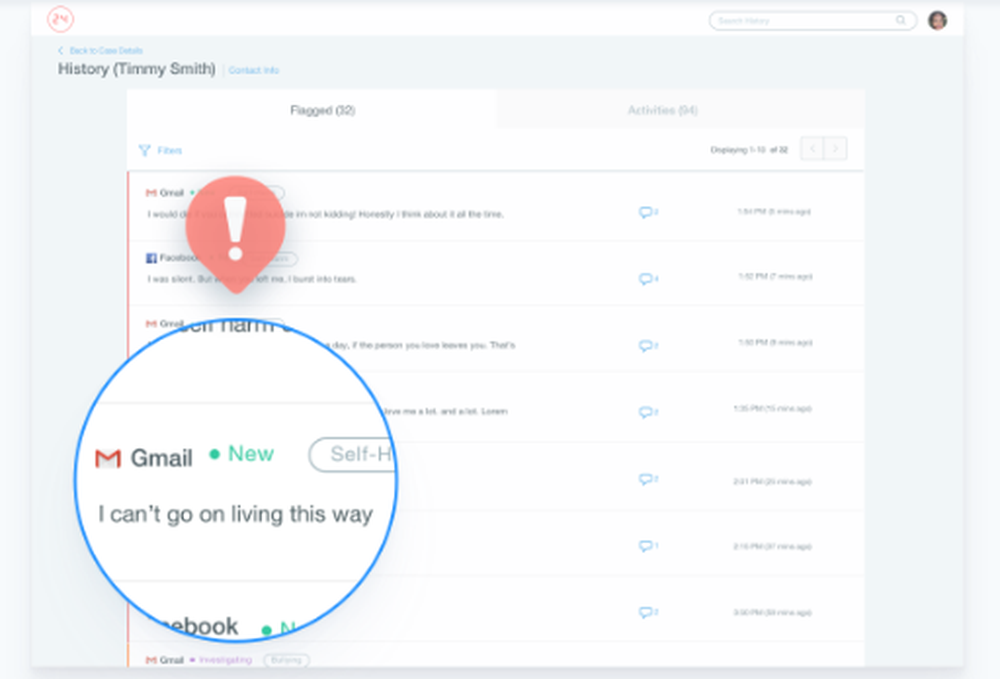This screenshot has width=1000, height=679.
Task: Open the comment bubble on the first flagged row
Action: tap(648, 212)
